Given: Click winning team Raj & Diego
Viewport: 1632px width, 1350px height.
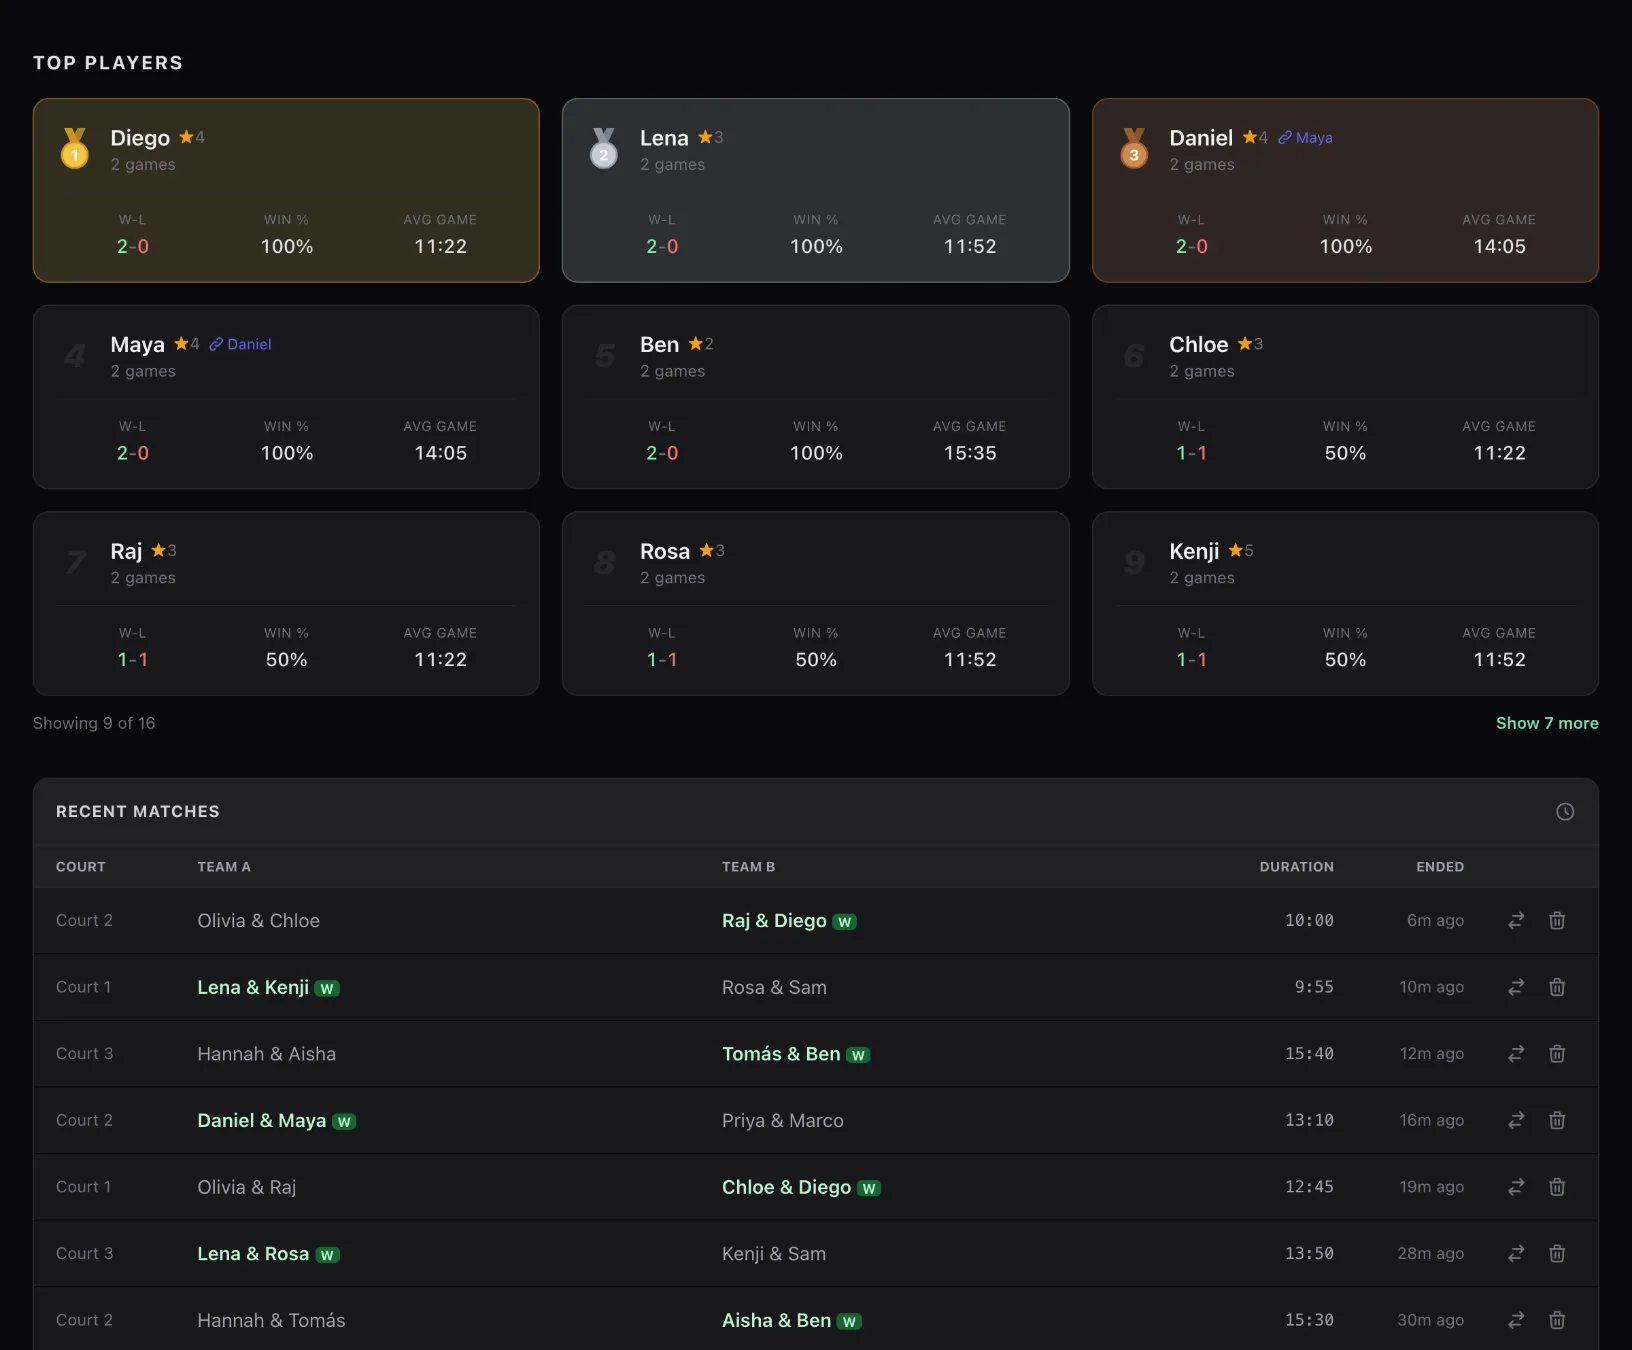Looking at the screenshot, I should point(774,921).
